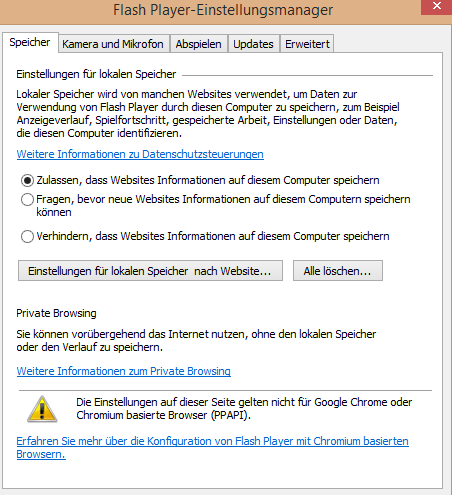Open the Erweitert tab
Screen dimensions: 452x495
[307, 44]
